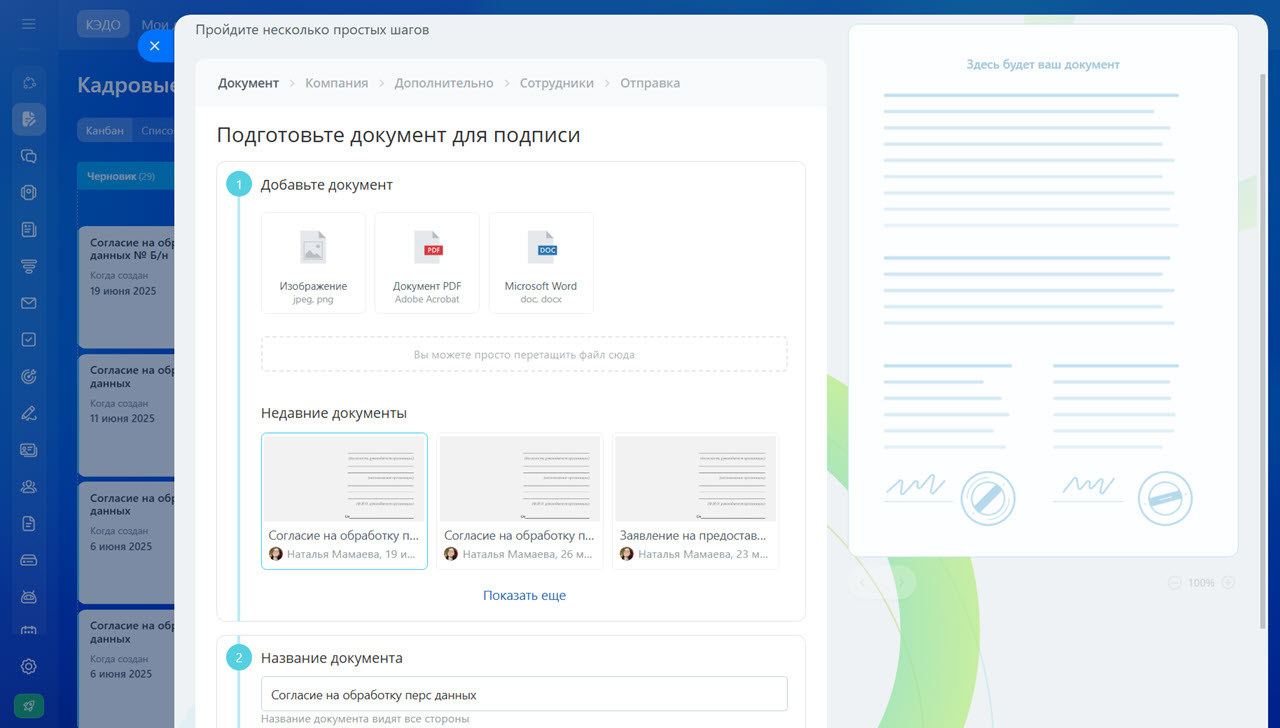Open the funnel CRM icon in the sidebar
This screenshot has width=1280, height=728.
point(29,266)
